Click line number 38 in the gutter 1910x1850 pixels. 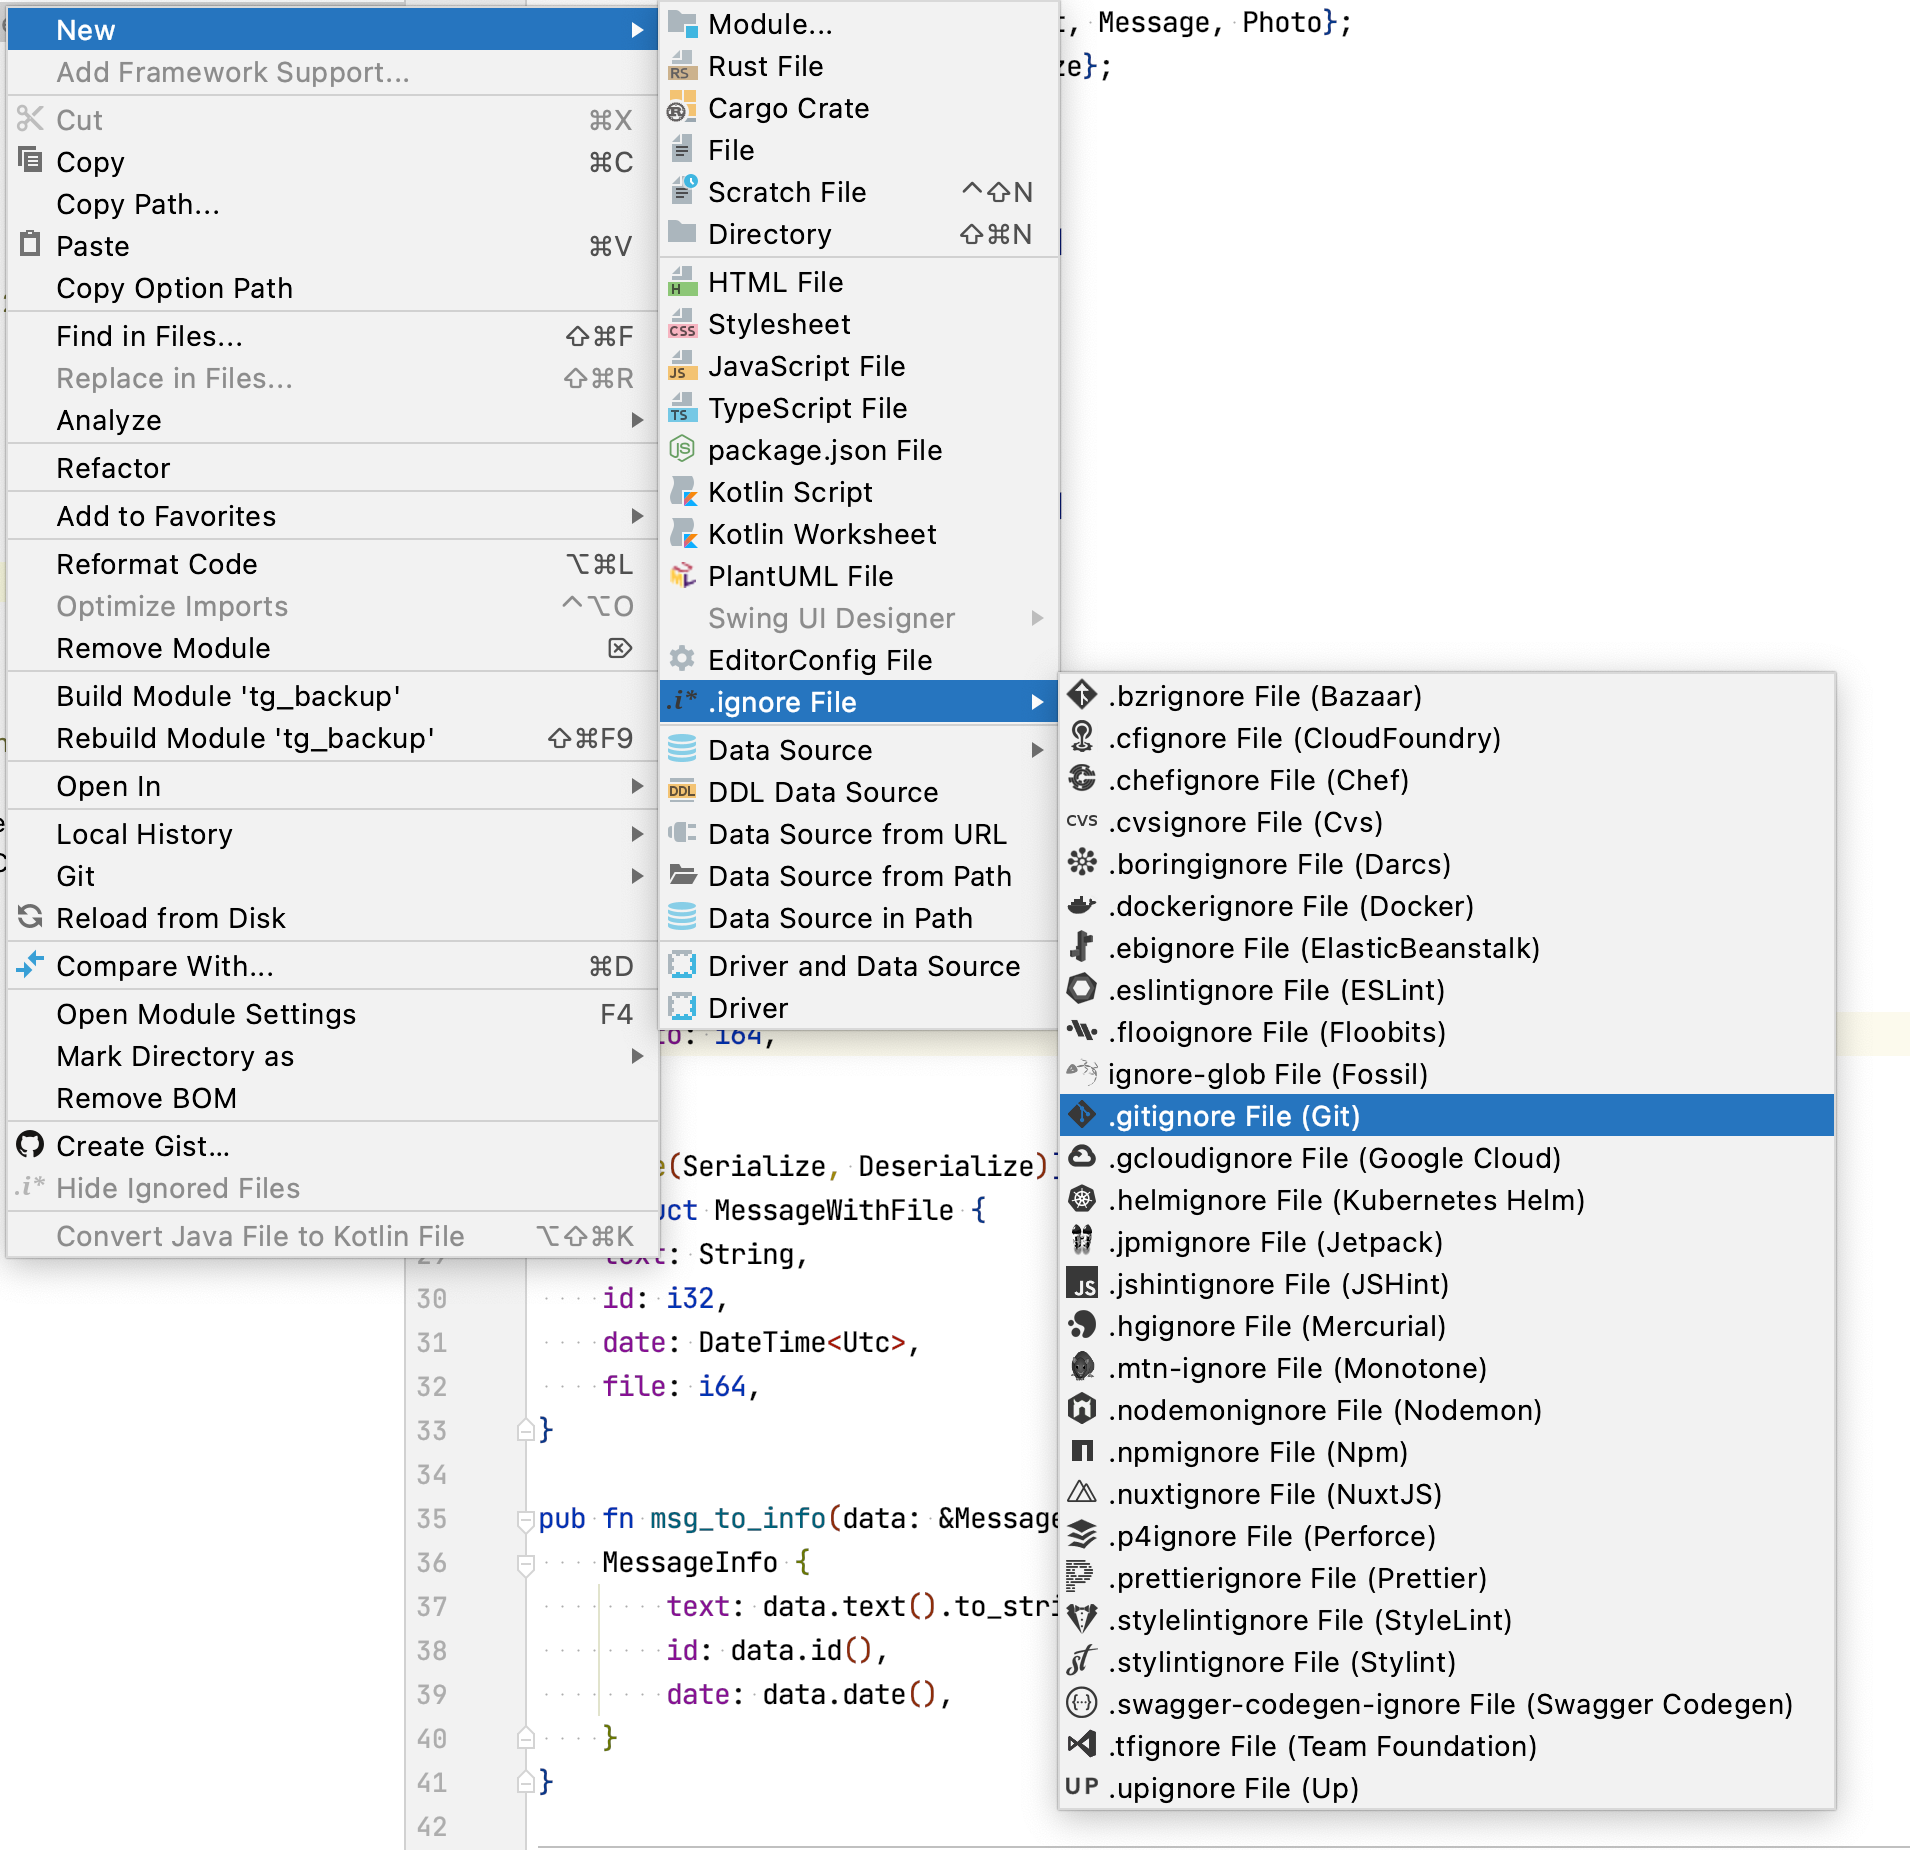pos(432,1651)
